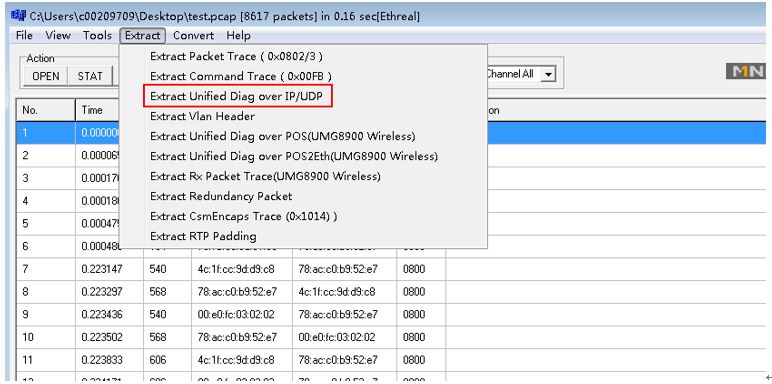Viewport: 772px width, 384px height.
Task: Click length 540 in row 7
Action: pyautogui.click(x=158, y=269)
